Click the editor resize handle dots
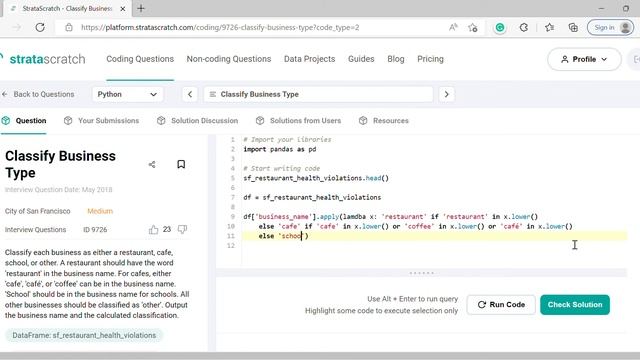 point(422,273)
